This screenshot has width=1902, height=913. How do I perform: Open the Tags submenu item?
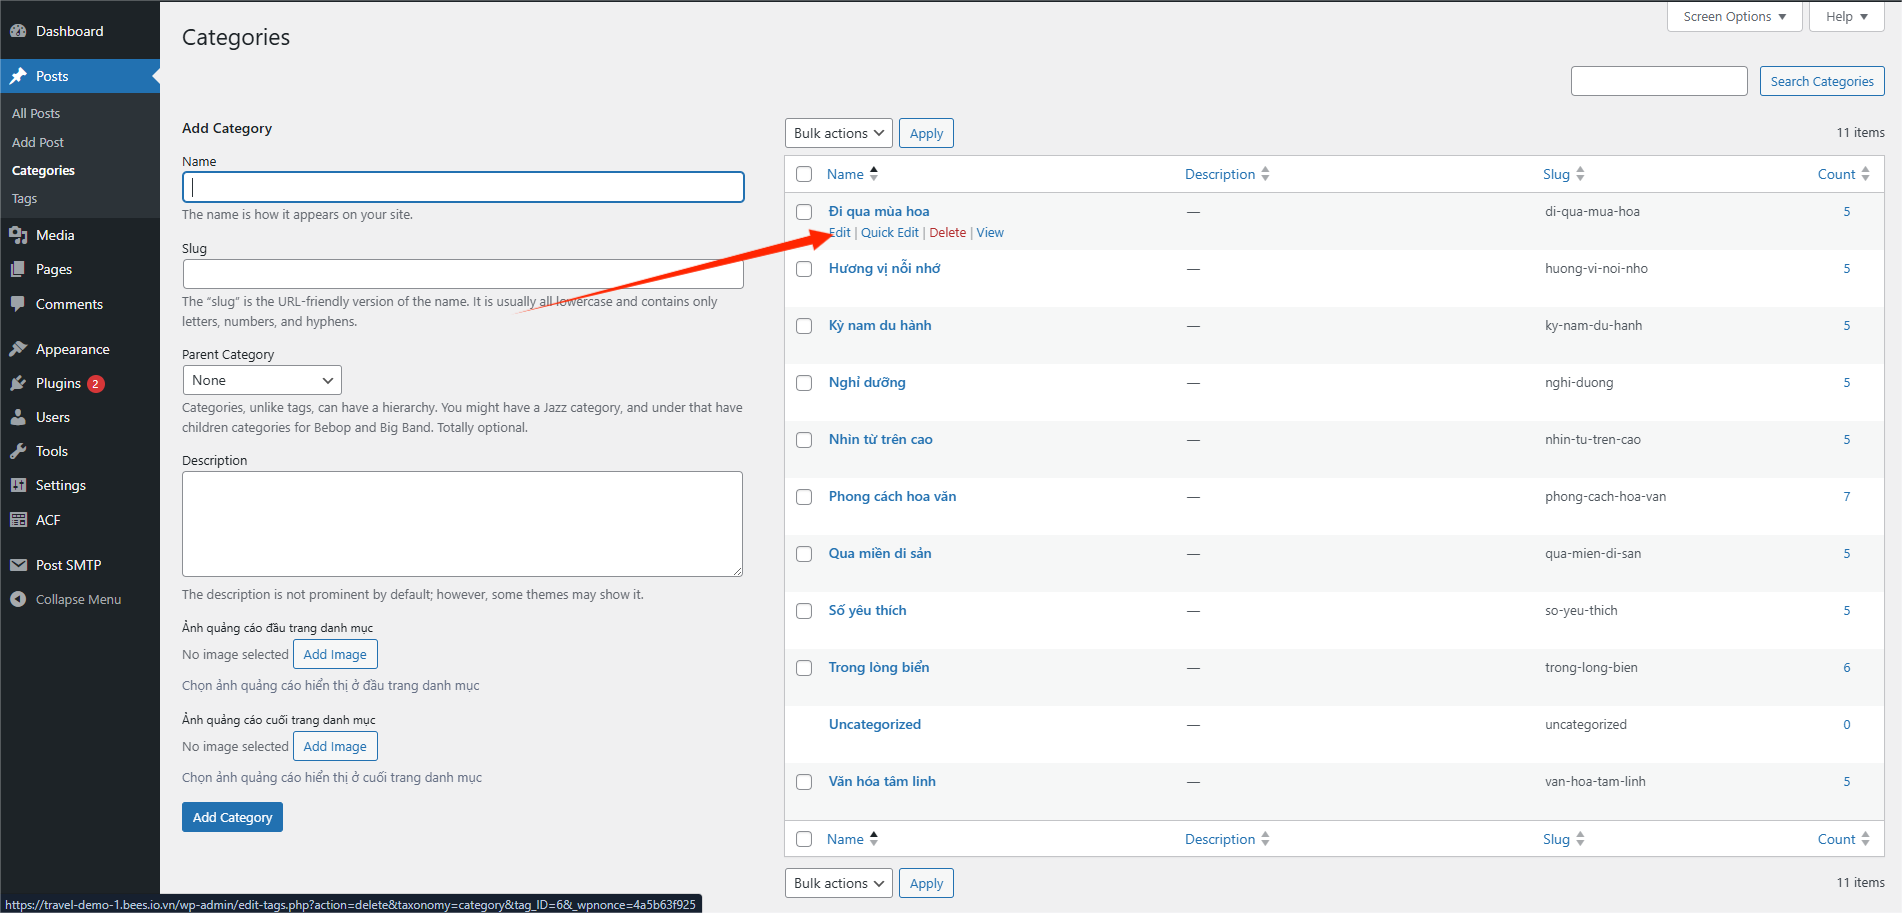coord(25,198)
